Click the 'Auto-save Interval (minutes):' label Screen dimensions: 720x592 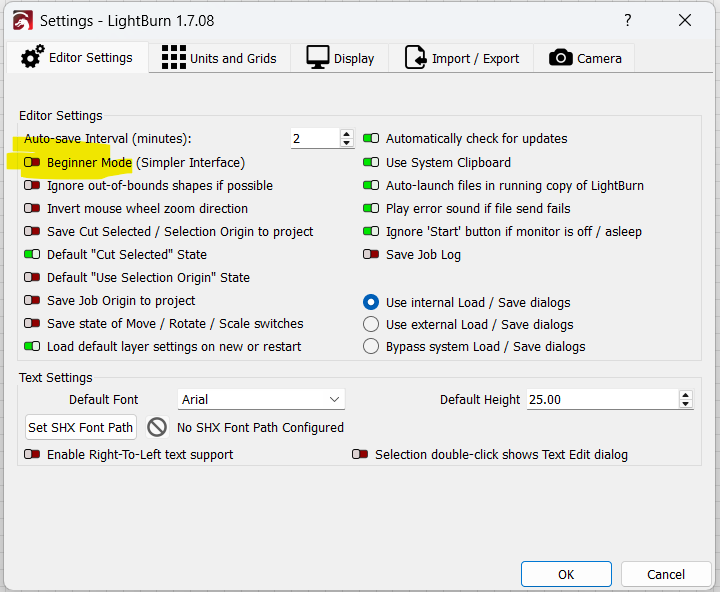click(107, 139)
